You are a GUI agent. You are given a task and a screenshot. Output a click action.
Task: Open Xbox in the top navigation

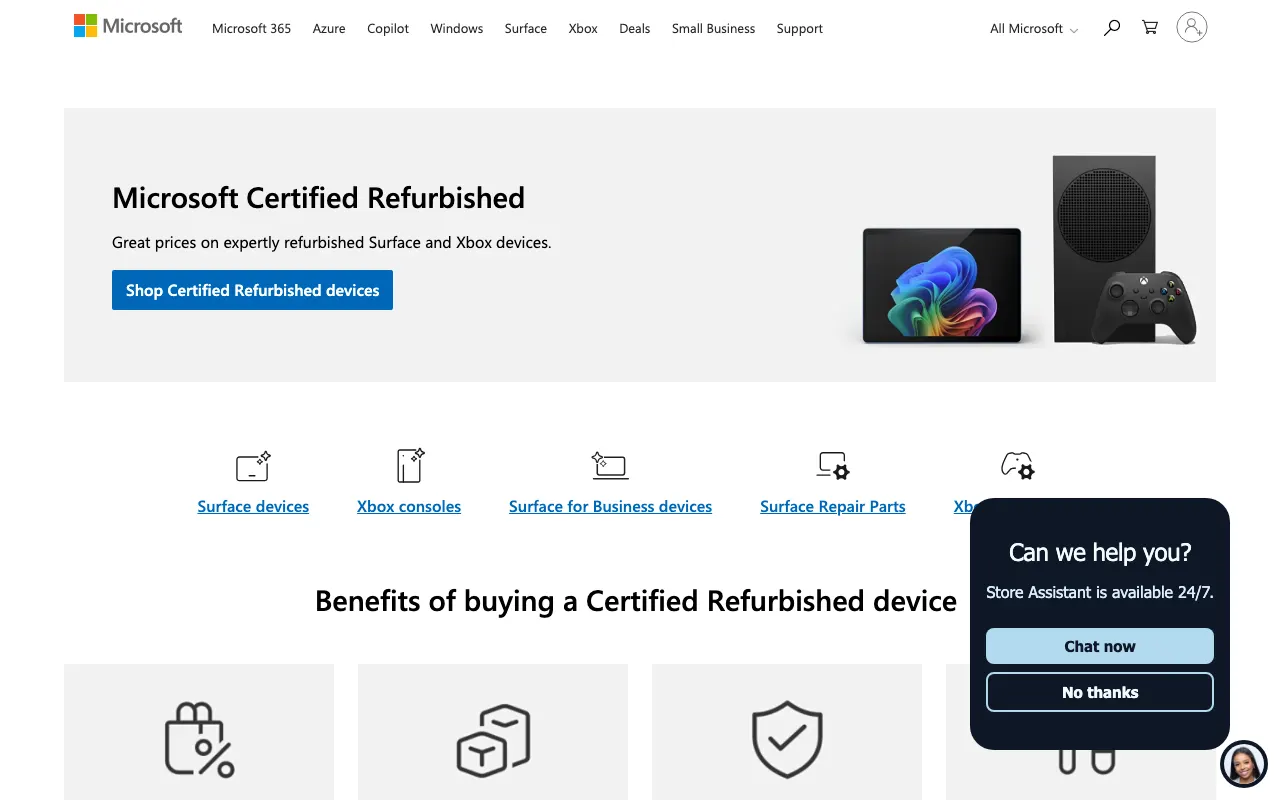pyautogui.click(x=583, y=29)
